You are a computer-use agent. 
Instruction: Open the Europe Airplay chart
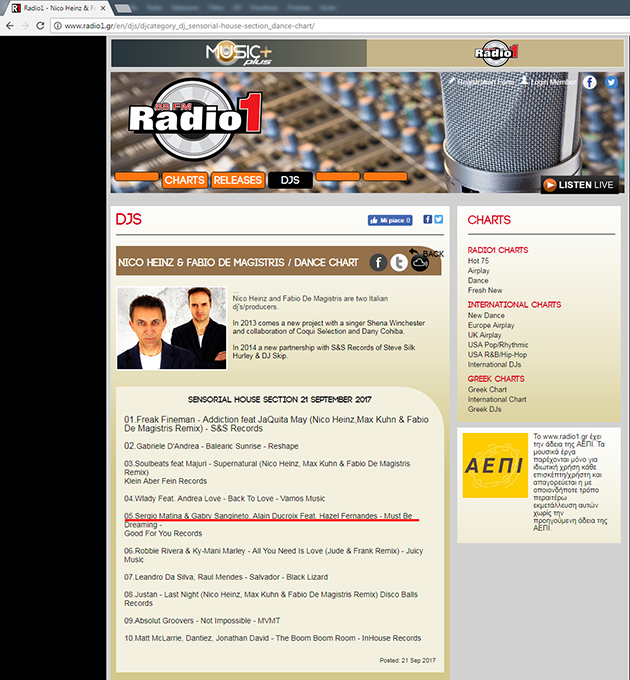491,325
